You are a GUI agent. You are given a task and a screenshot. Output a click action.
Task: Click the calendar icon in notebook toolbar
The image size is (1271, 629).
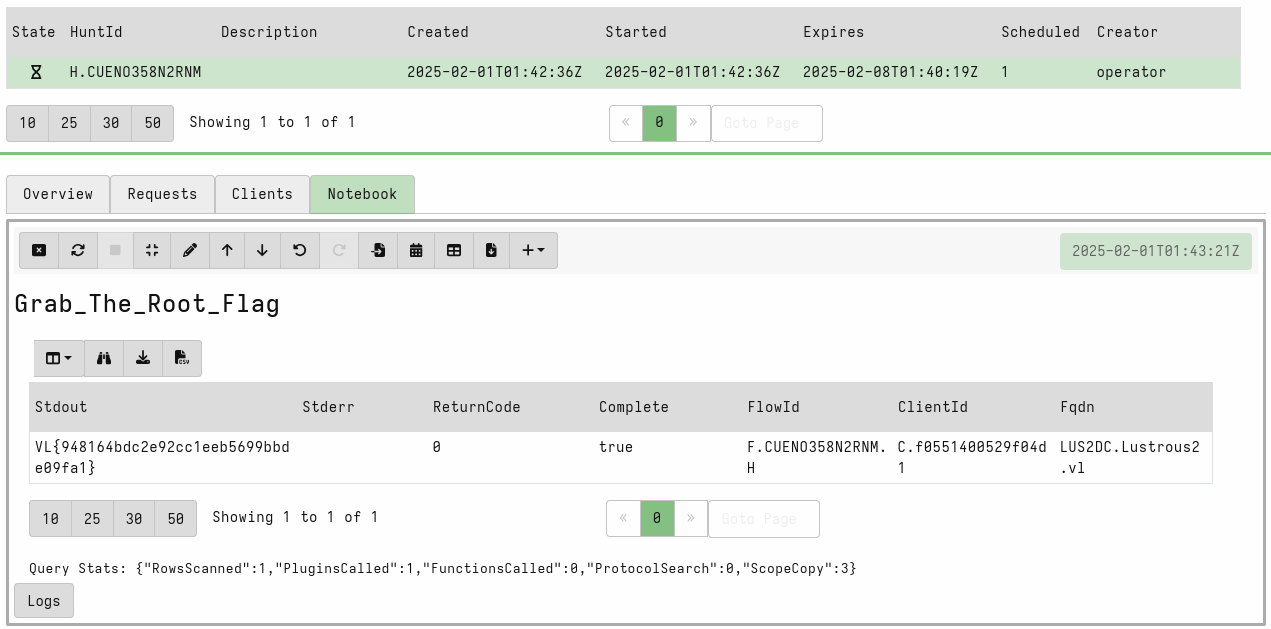(416, 251)
